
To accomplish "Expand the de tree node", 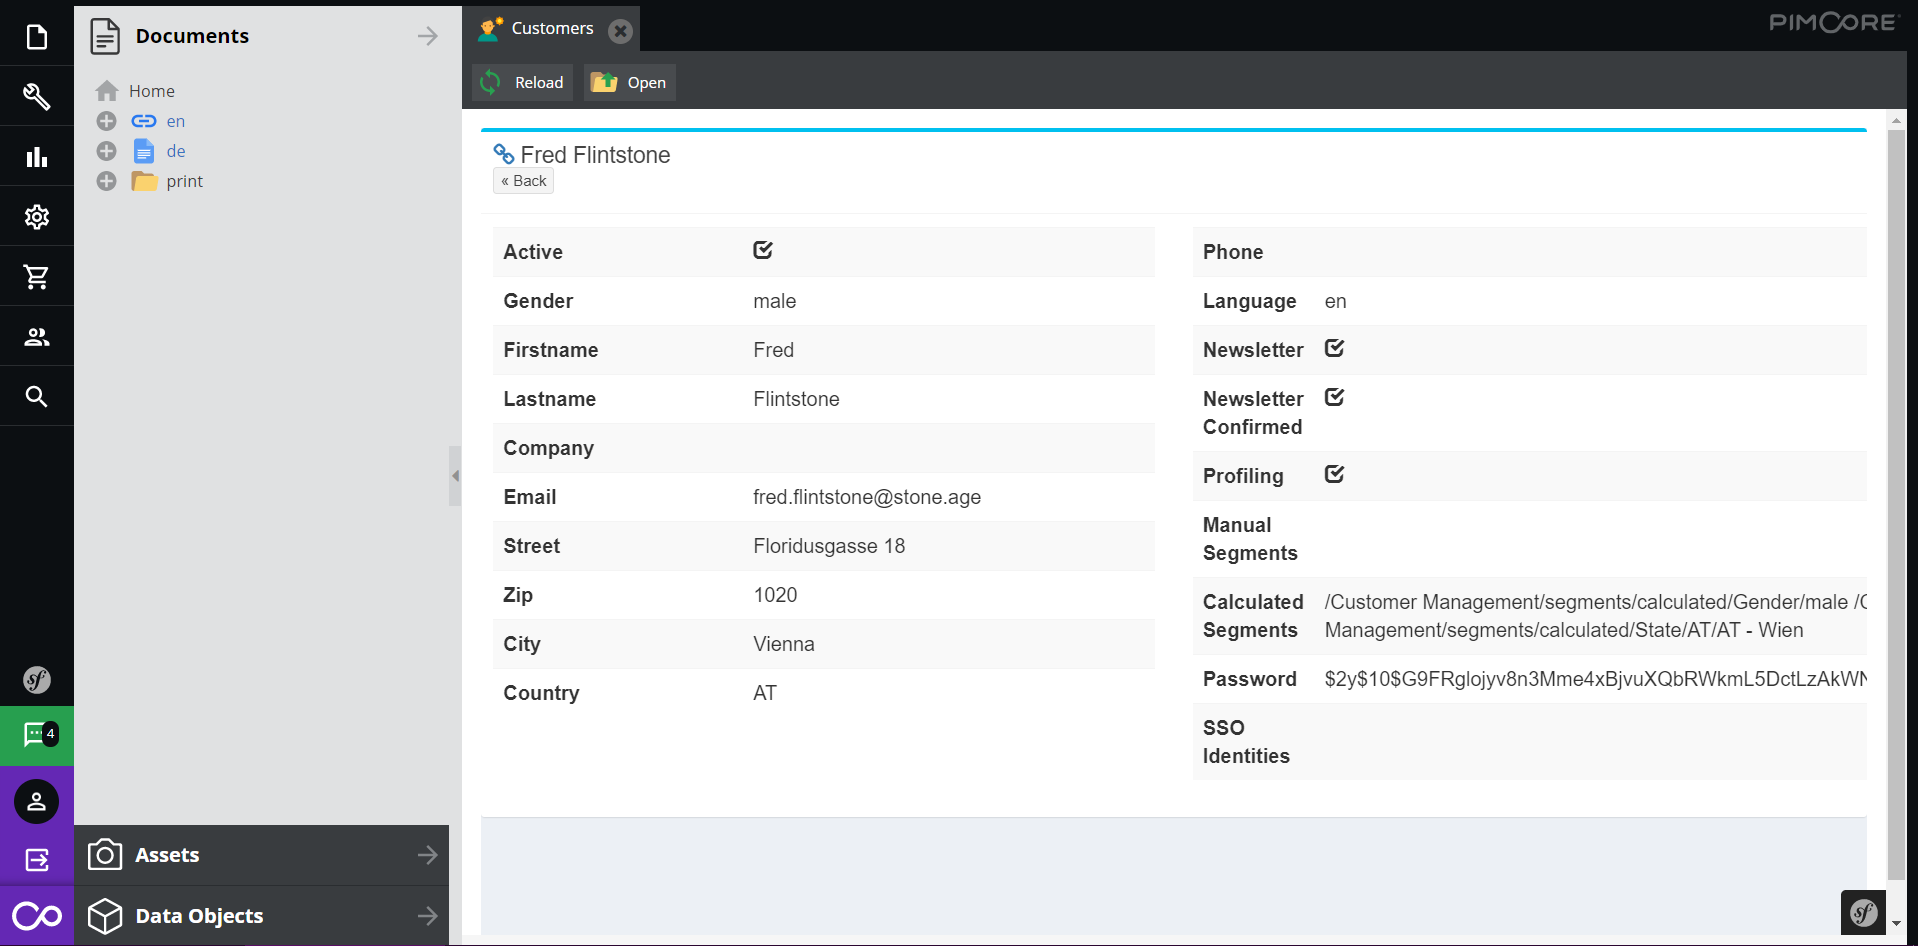I will tap(106, 151).
